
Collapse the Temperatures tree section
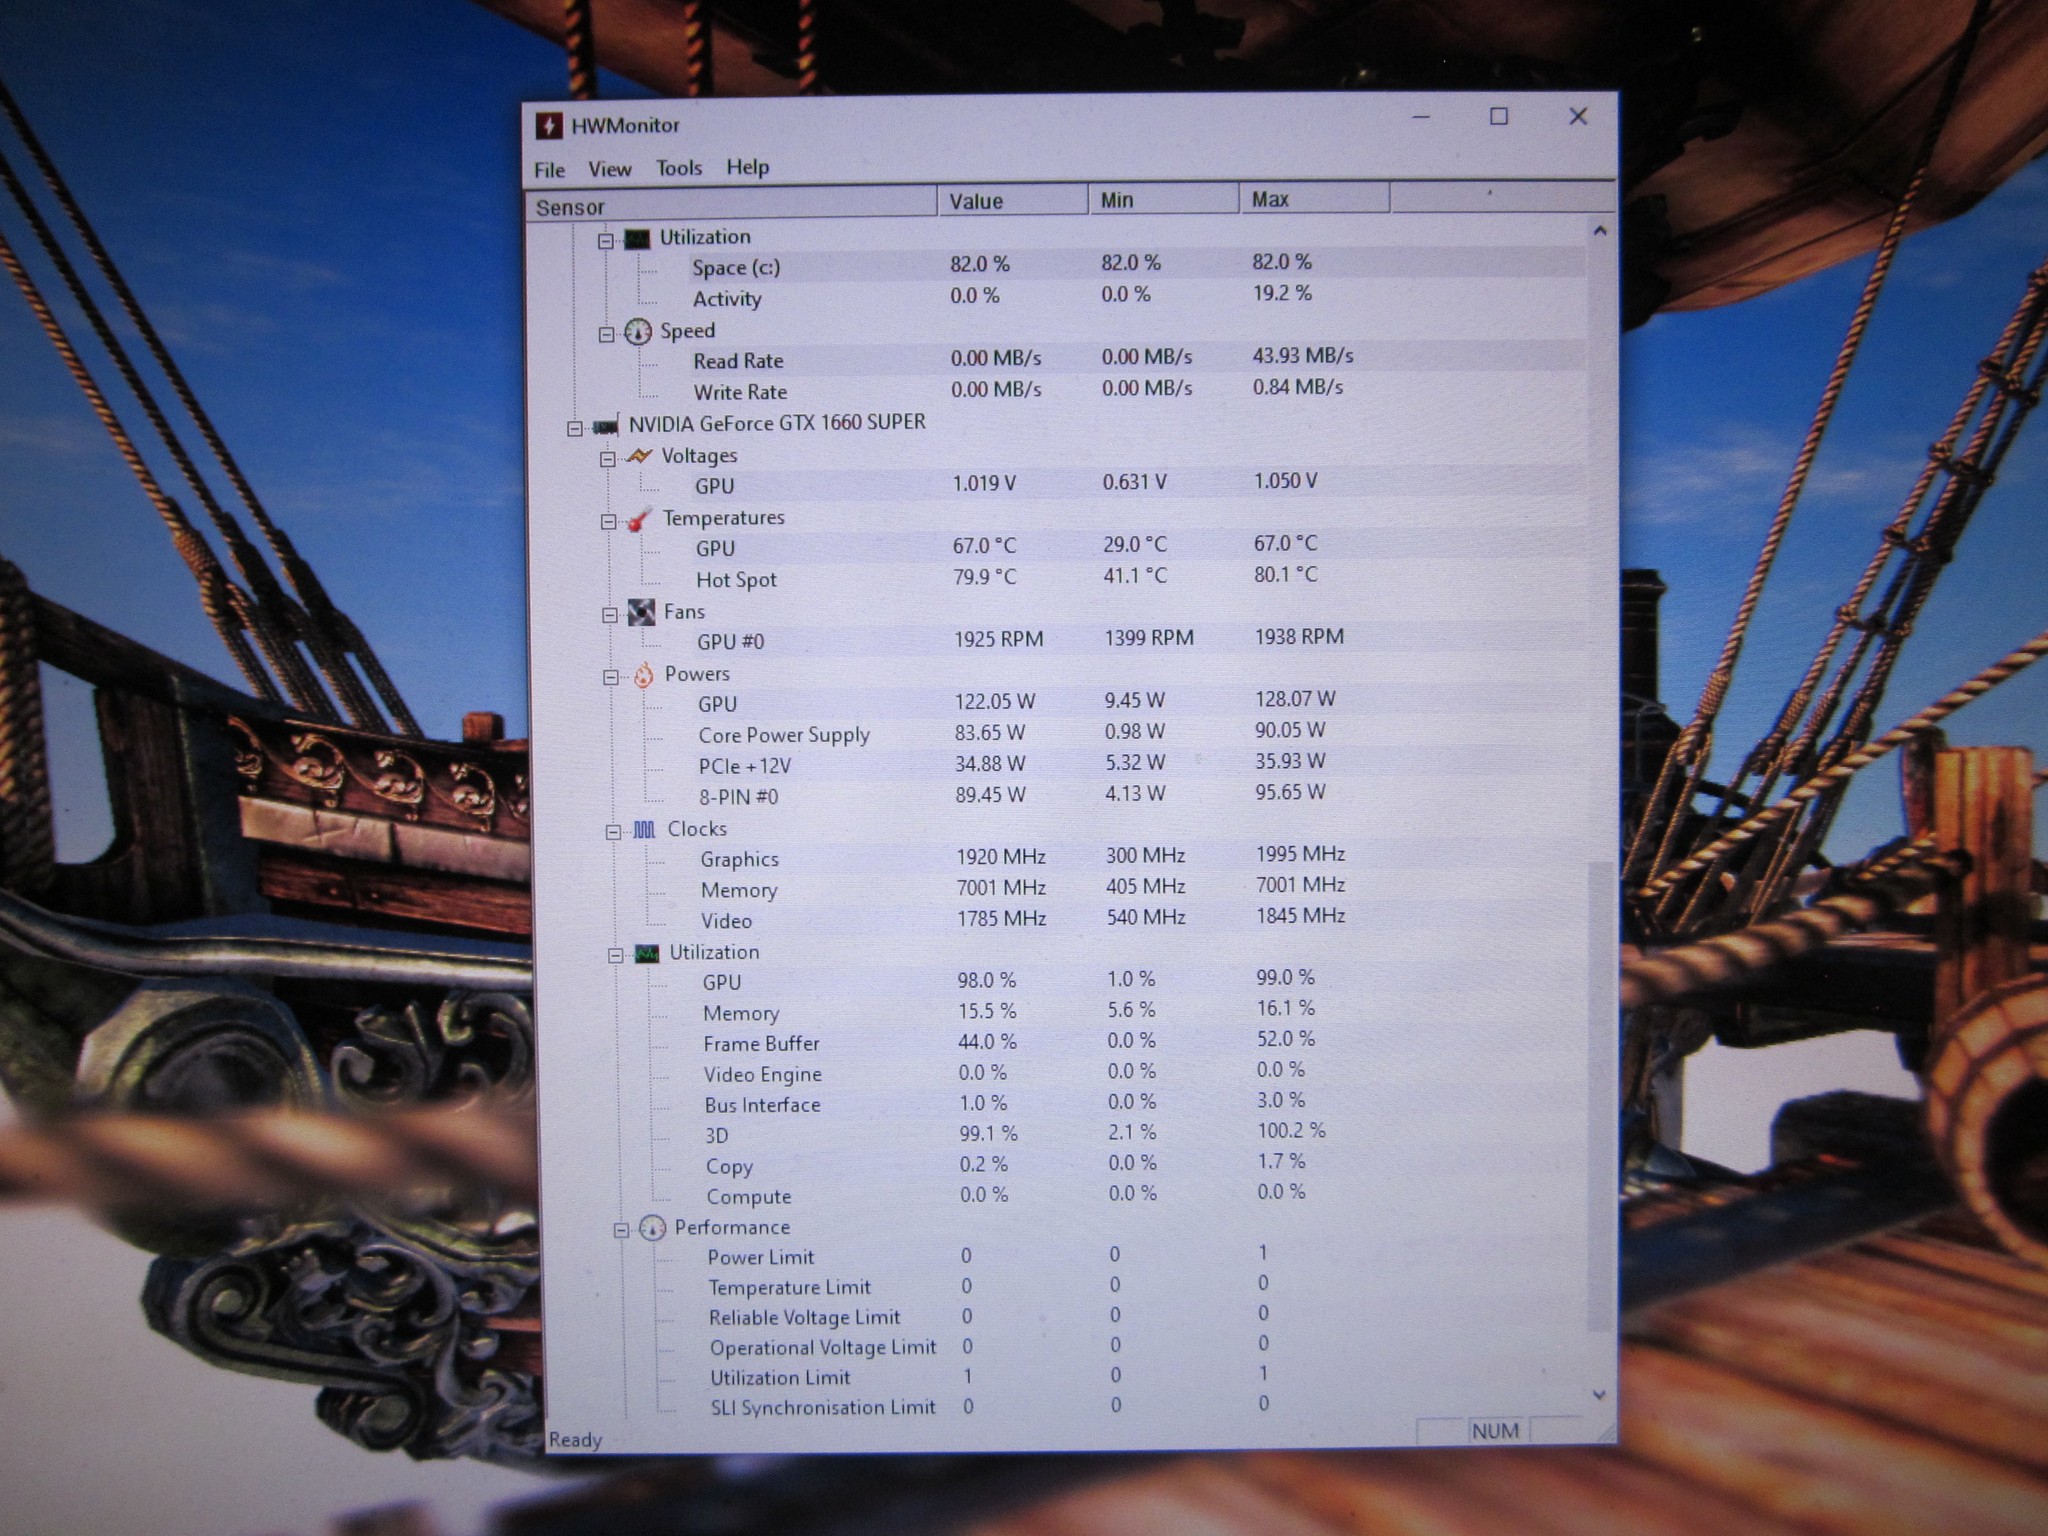608,521
